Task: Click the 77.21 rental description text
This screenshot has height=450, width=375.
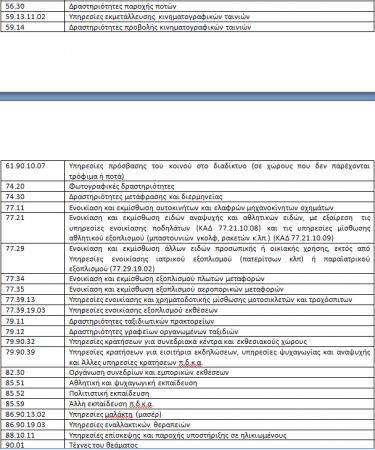Action: tap(219, 228)
